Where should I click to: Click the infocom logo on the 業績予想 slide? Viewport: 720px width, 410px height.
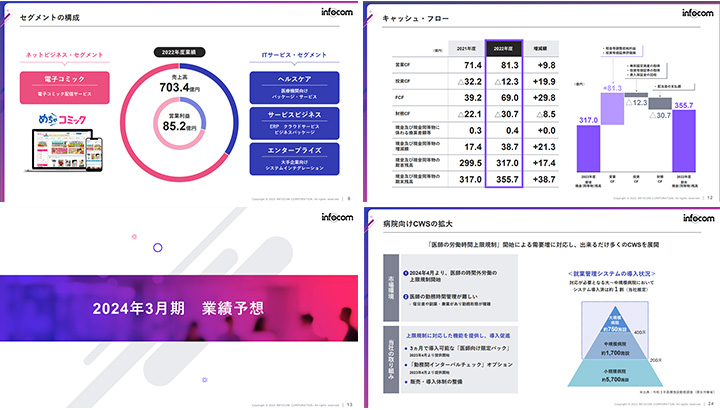(x=337, y=217)
